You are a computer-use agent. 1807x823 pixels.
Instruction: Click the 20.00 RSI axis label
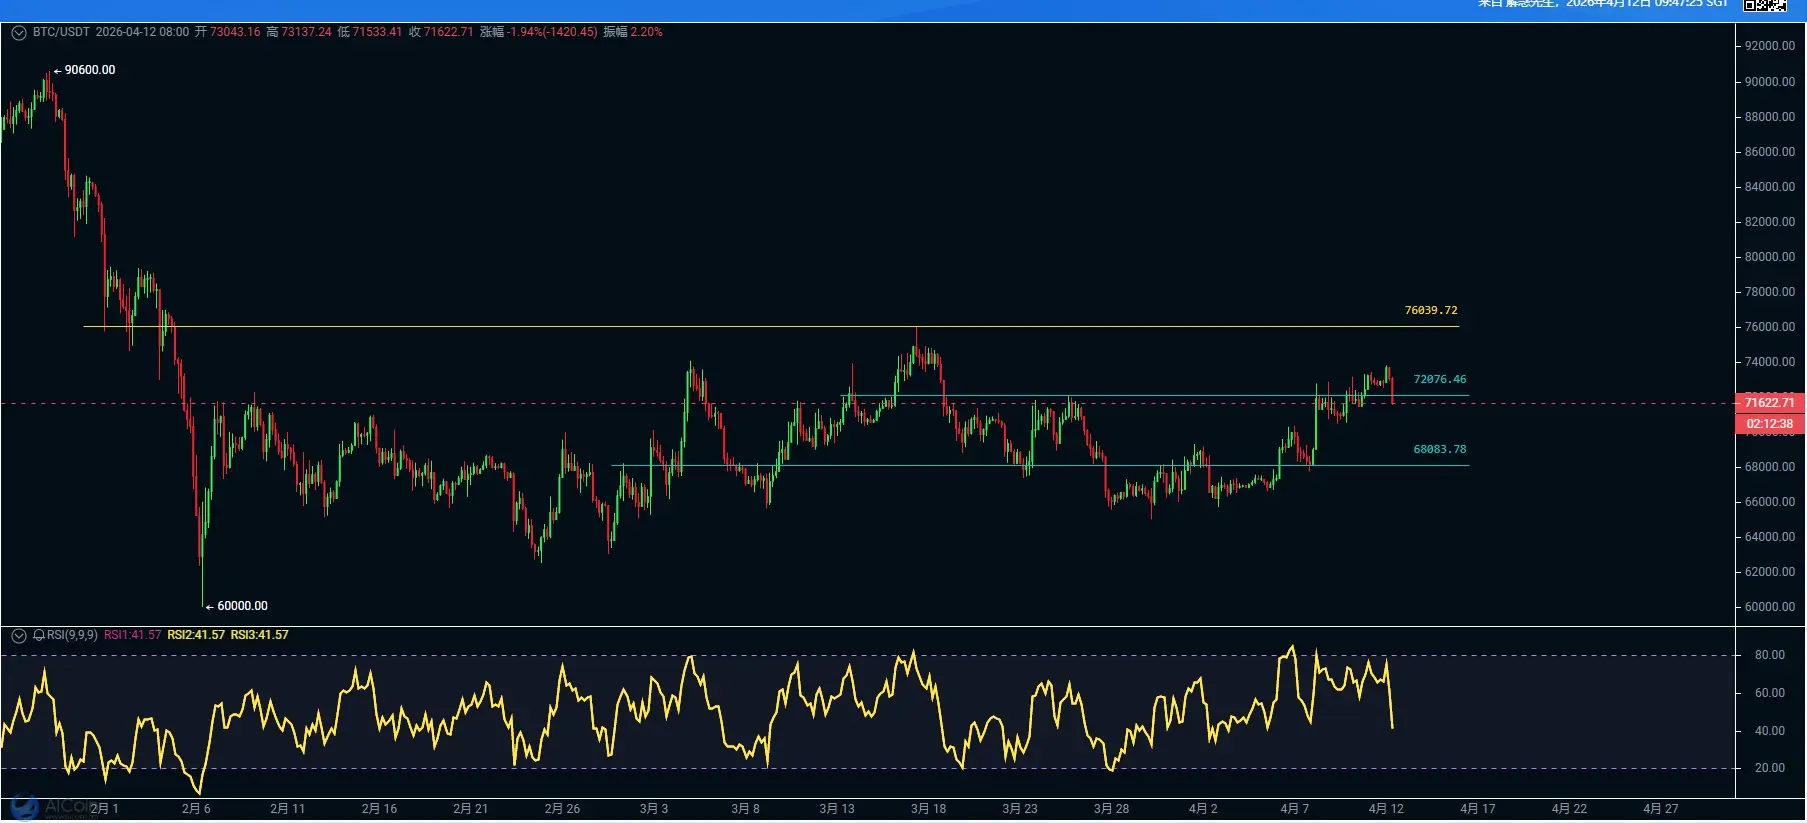[x=1770, y=768]
